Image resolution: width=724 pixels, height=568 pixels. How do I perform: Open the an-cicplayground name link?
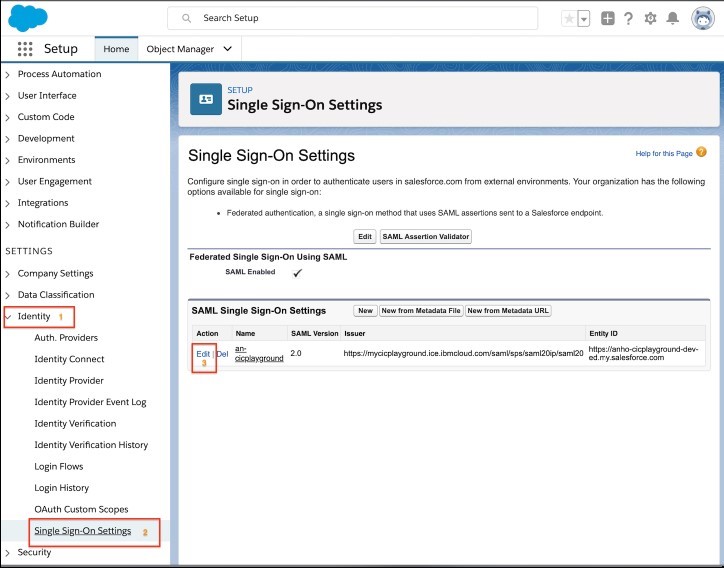(x=259, y=353)
